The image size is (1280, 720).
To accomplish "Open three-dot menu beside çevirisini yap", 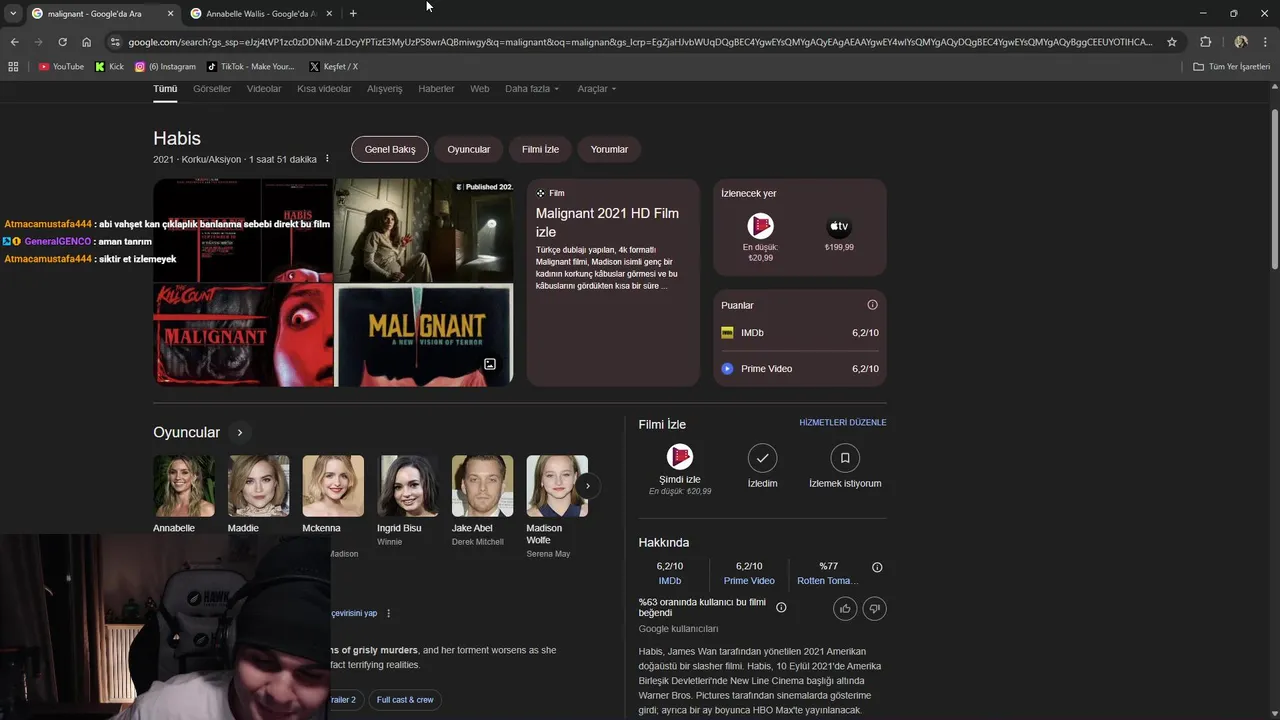I will click(x=389, y=613).
